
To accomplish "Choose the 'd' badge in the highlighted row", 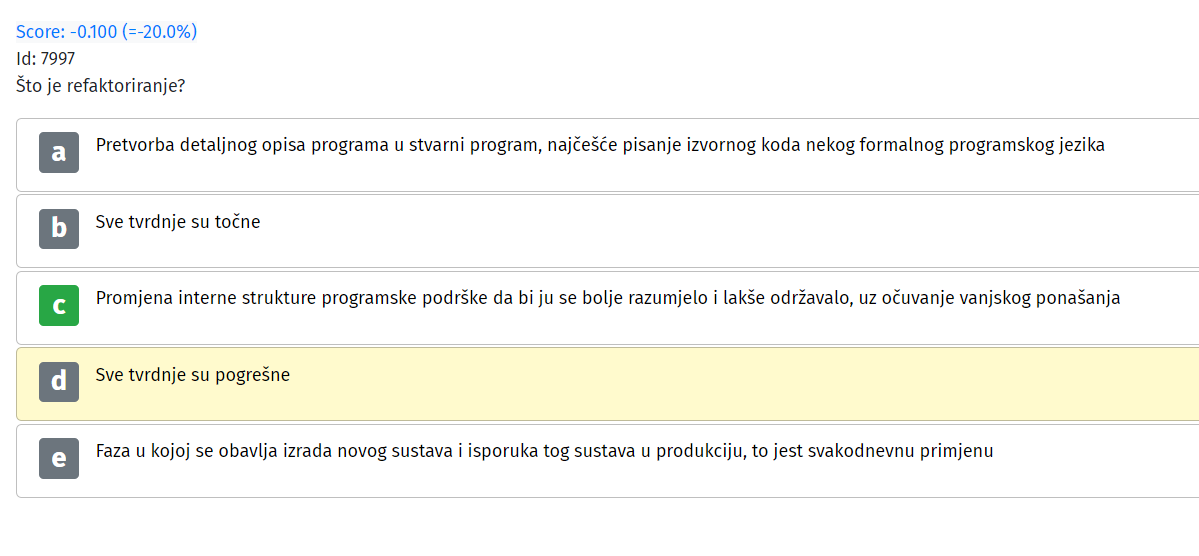I will click(x=59, y=382).
